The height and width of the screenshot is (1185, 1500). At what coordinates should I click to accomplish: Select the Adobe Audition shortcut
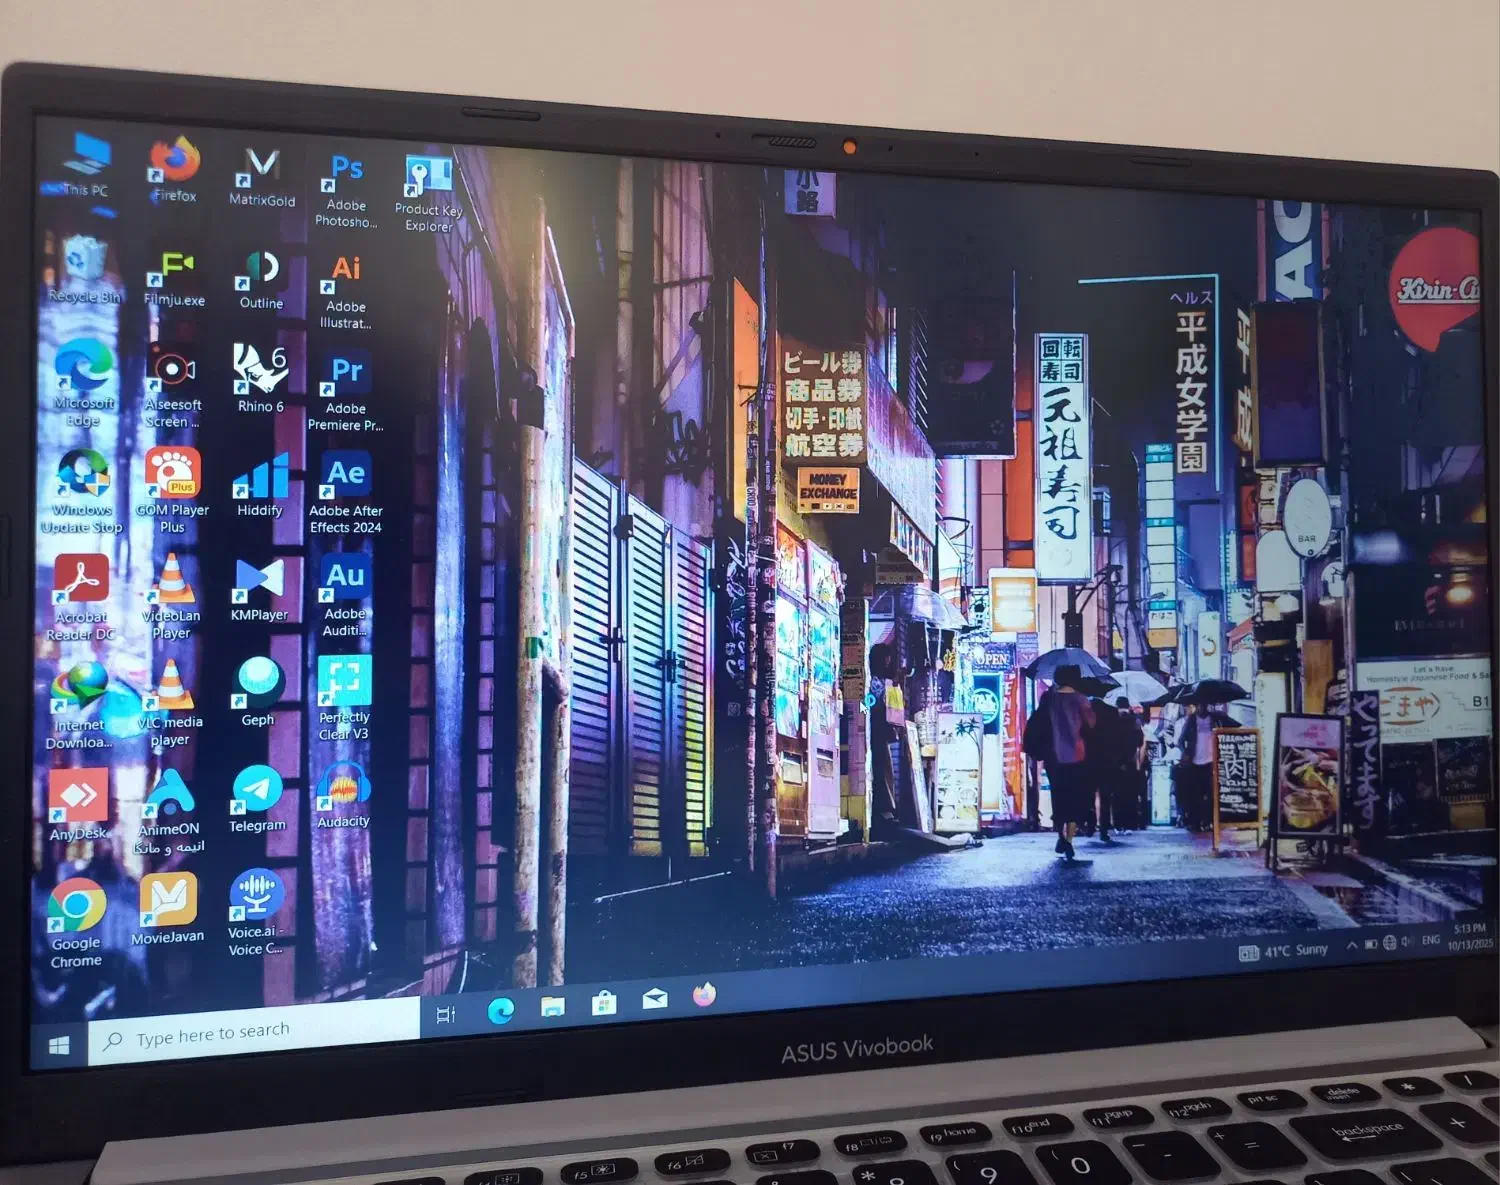[345, 596]
